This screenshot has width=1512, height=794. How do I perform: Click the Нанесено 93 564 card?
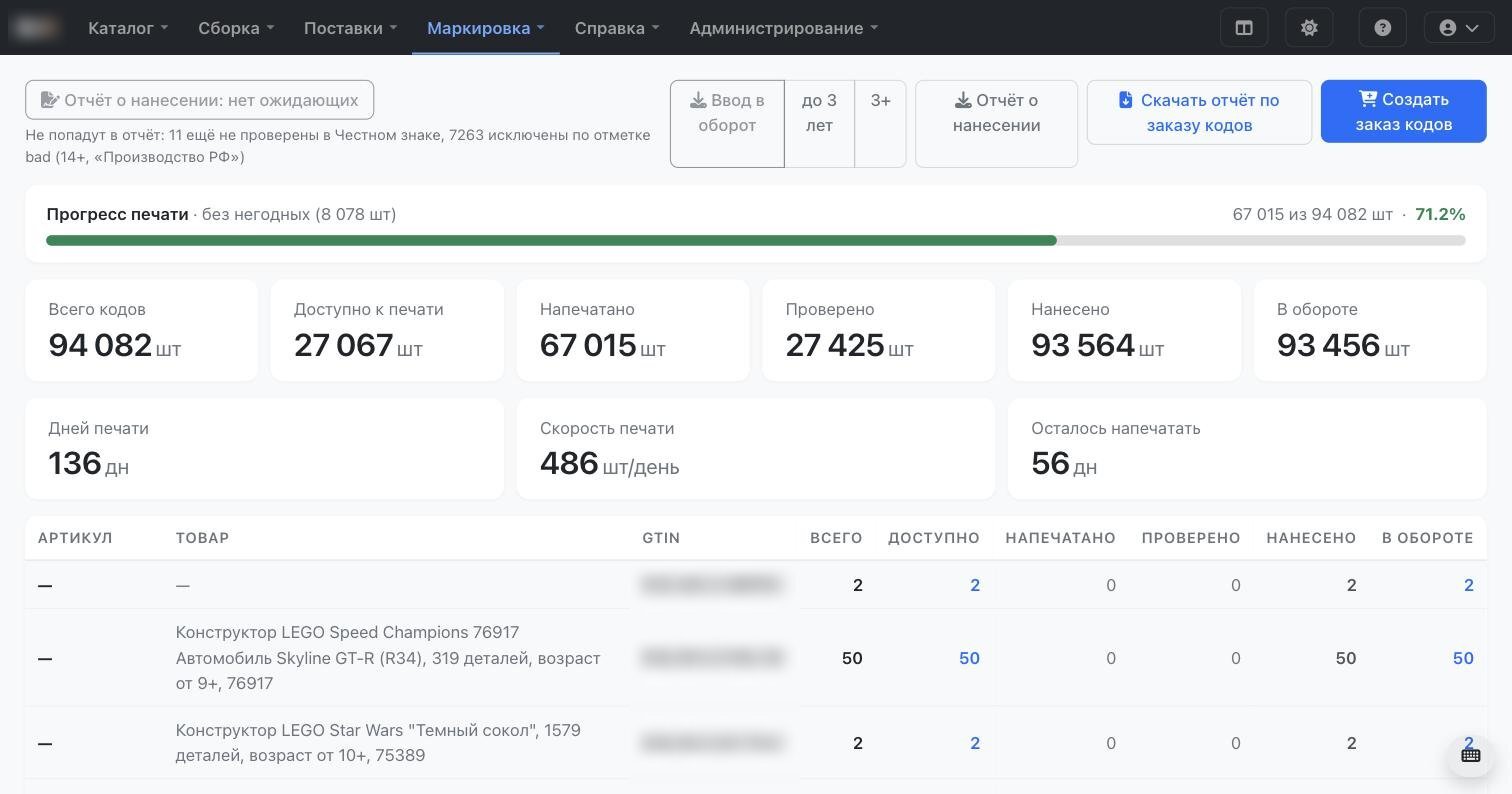tap(1124, 330)
